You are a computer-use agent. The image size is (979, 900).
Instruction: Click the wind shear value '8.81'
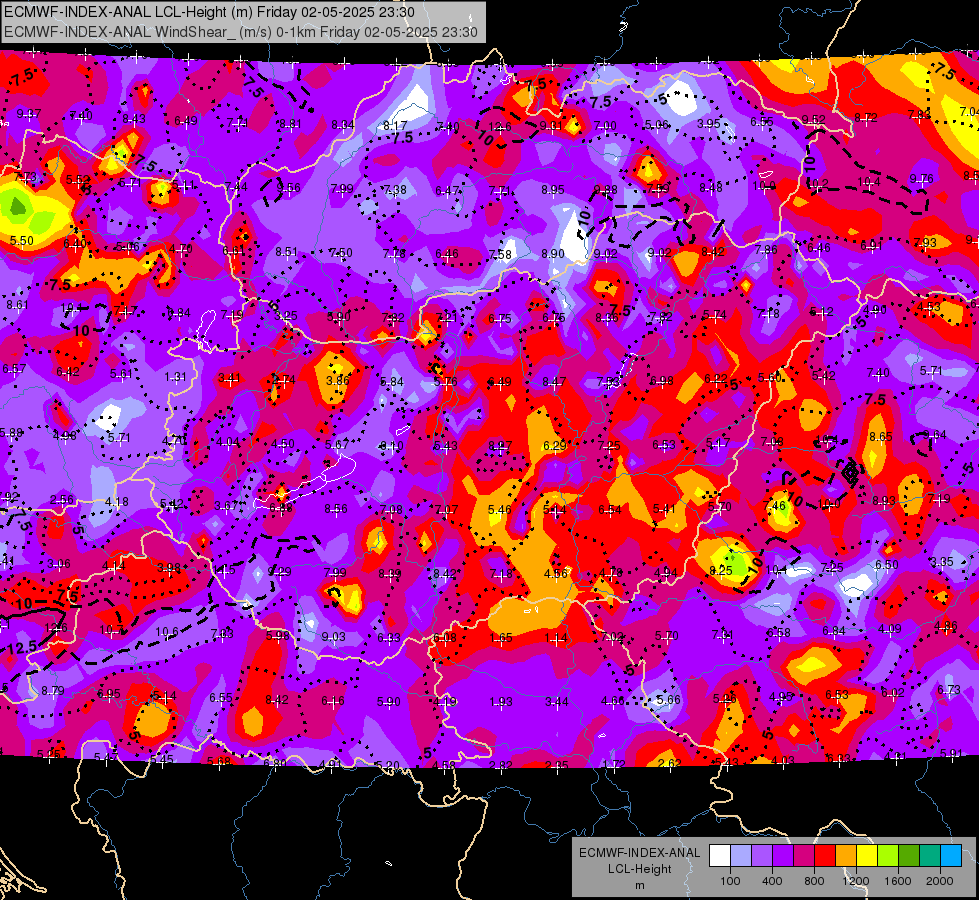290,124
